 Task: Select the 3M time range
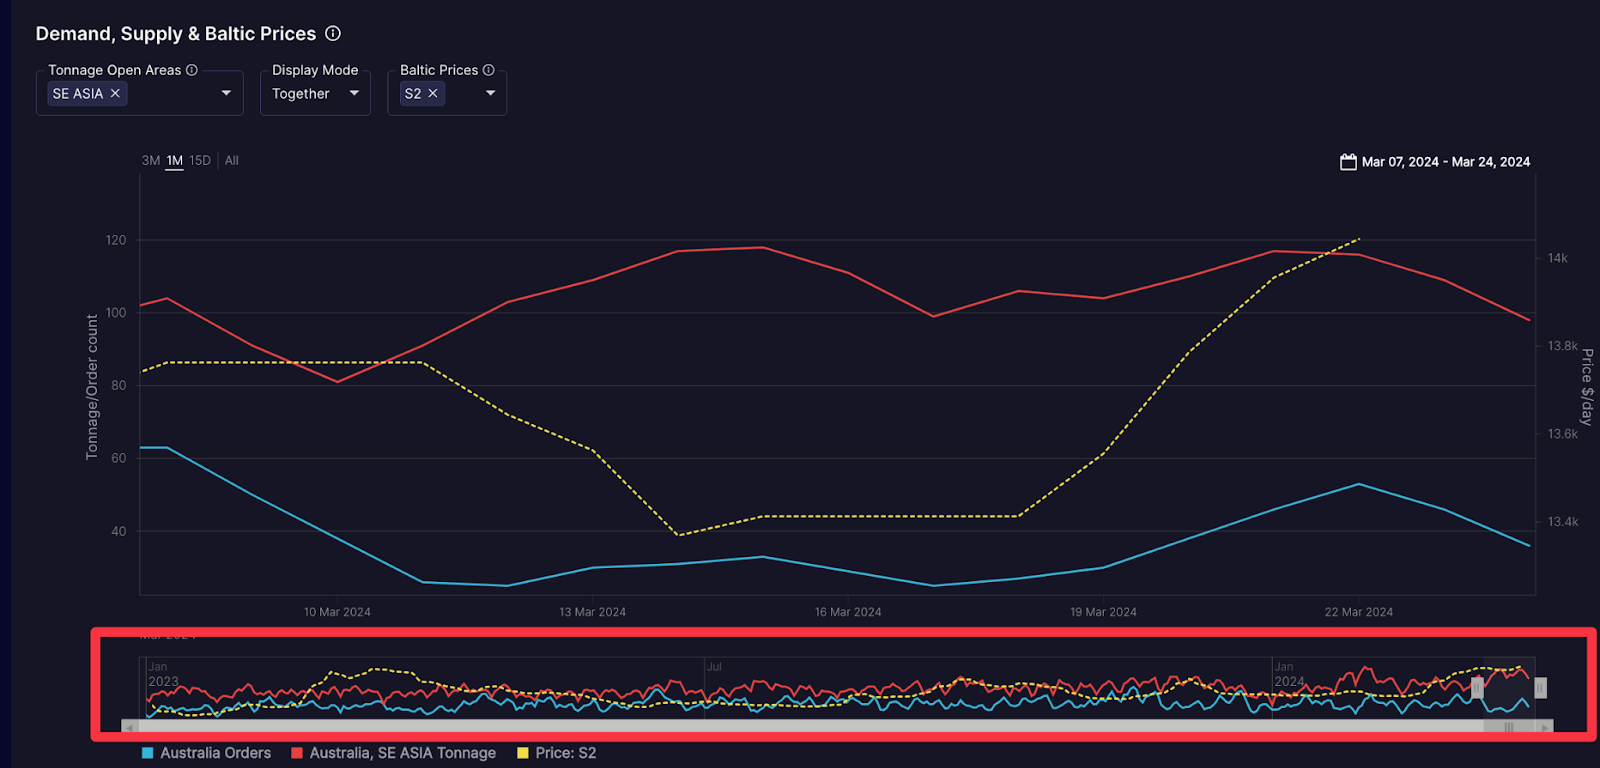point(151,161)
